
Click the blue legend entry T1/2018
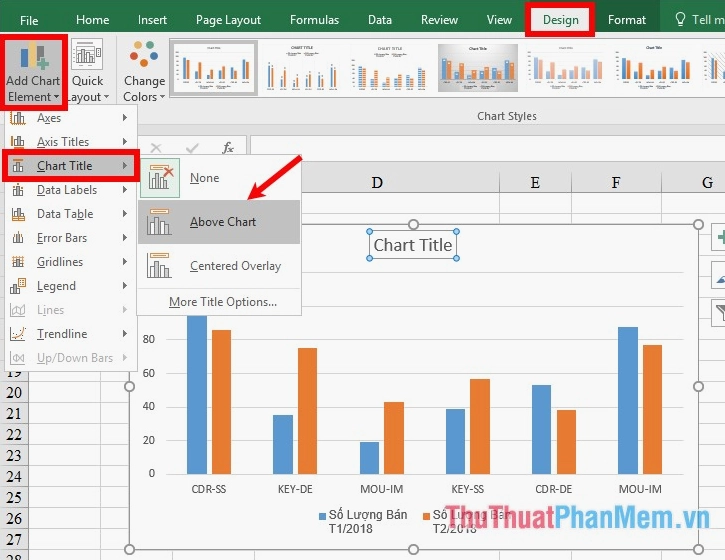(x=363, y=521)
